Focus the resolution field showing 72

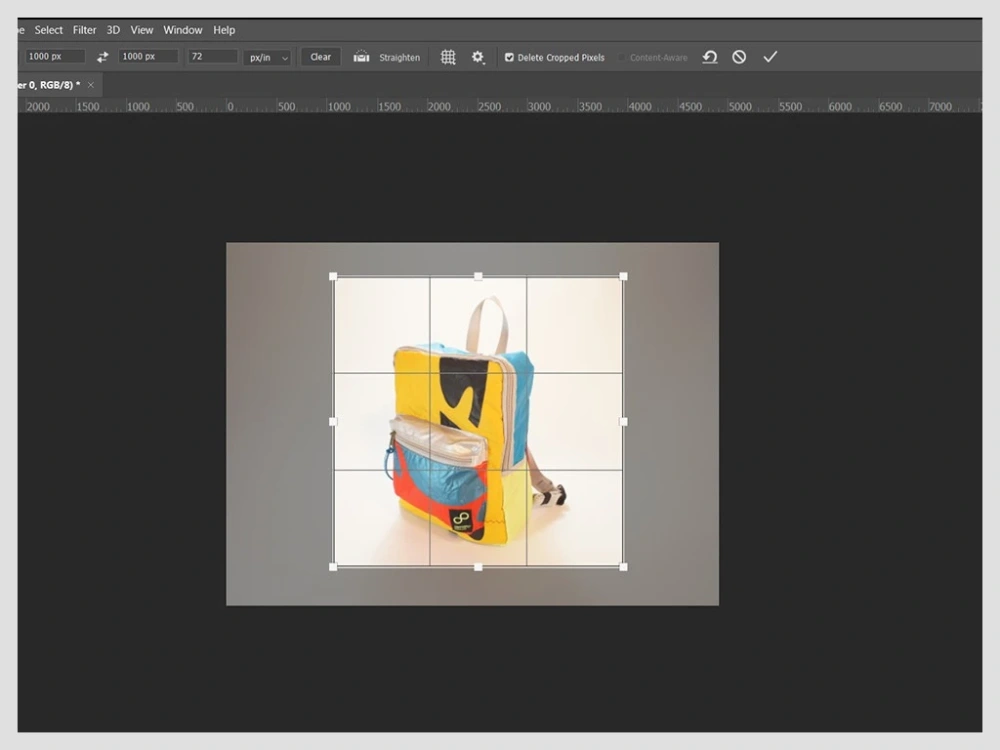click(213, 57)
